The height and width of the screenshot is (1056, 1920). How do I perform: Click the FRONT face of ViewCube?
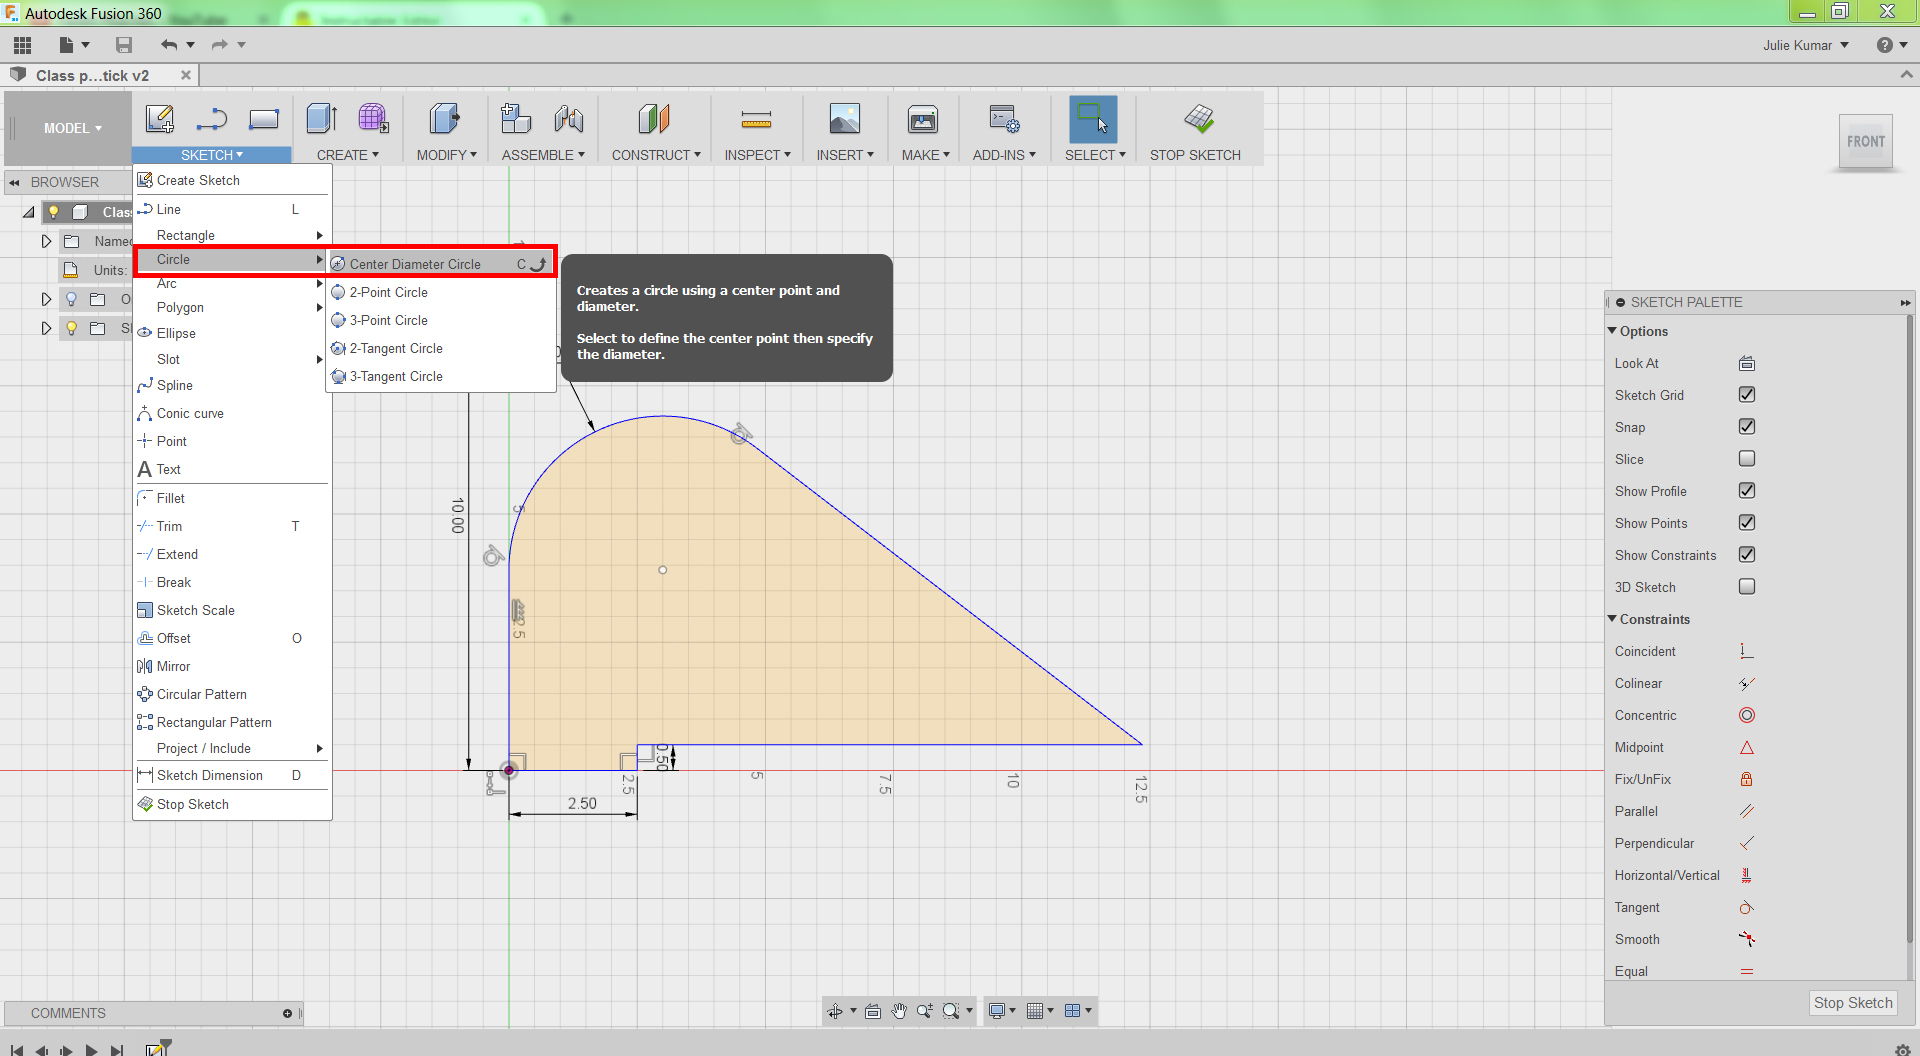click(x=1866, y=142)
